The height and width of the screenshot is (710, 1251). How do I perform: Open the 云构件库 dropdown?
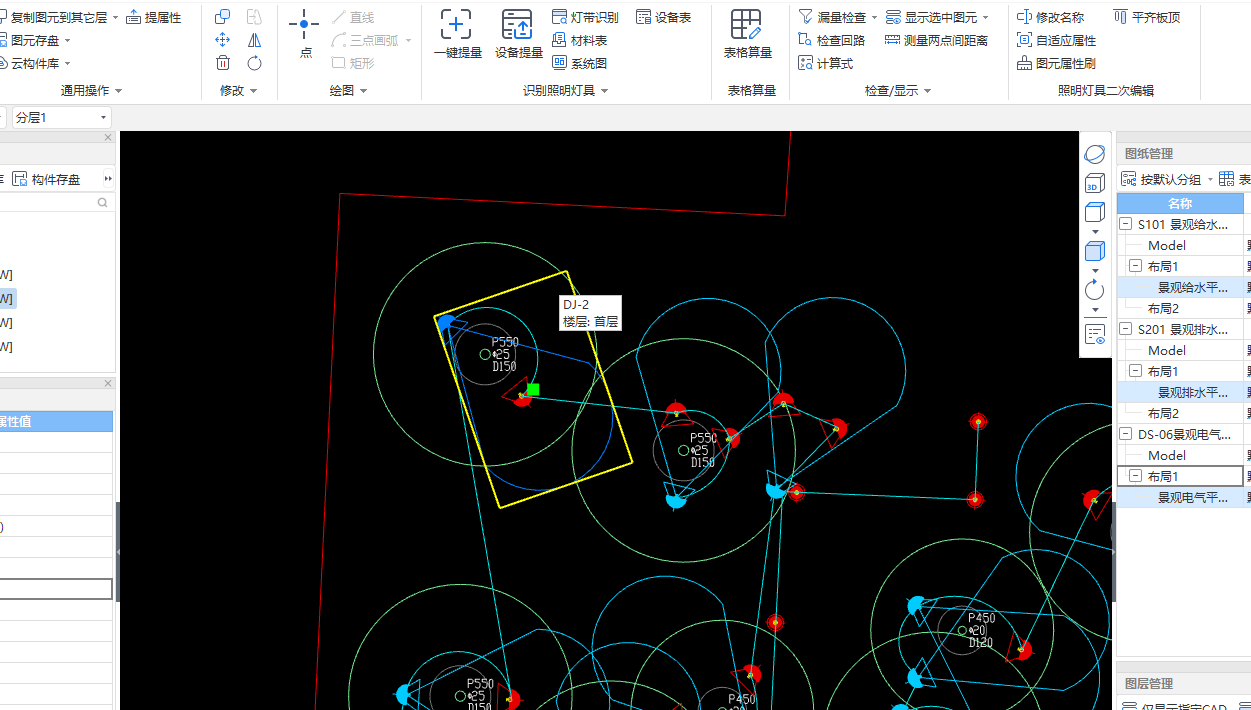point(67,64)
